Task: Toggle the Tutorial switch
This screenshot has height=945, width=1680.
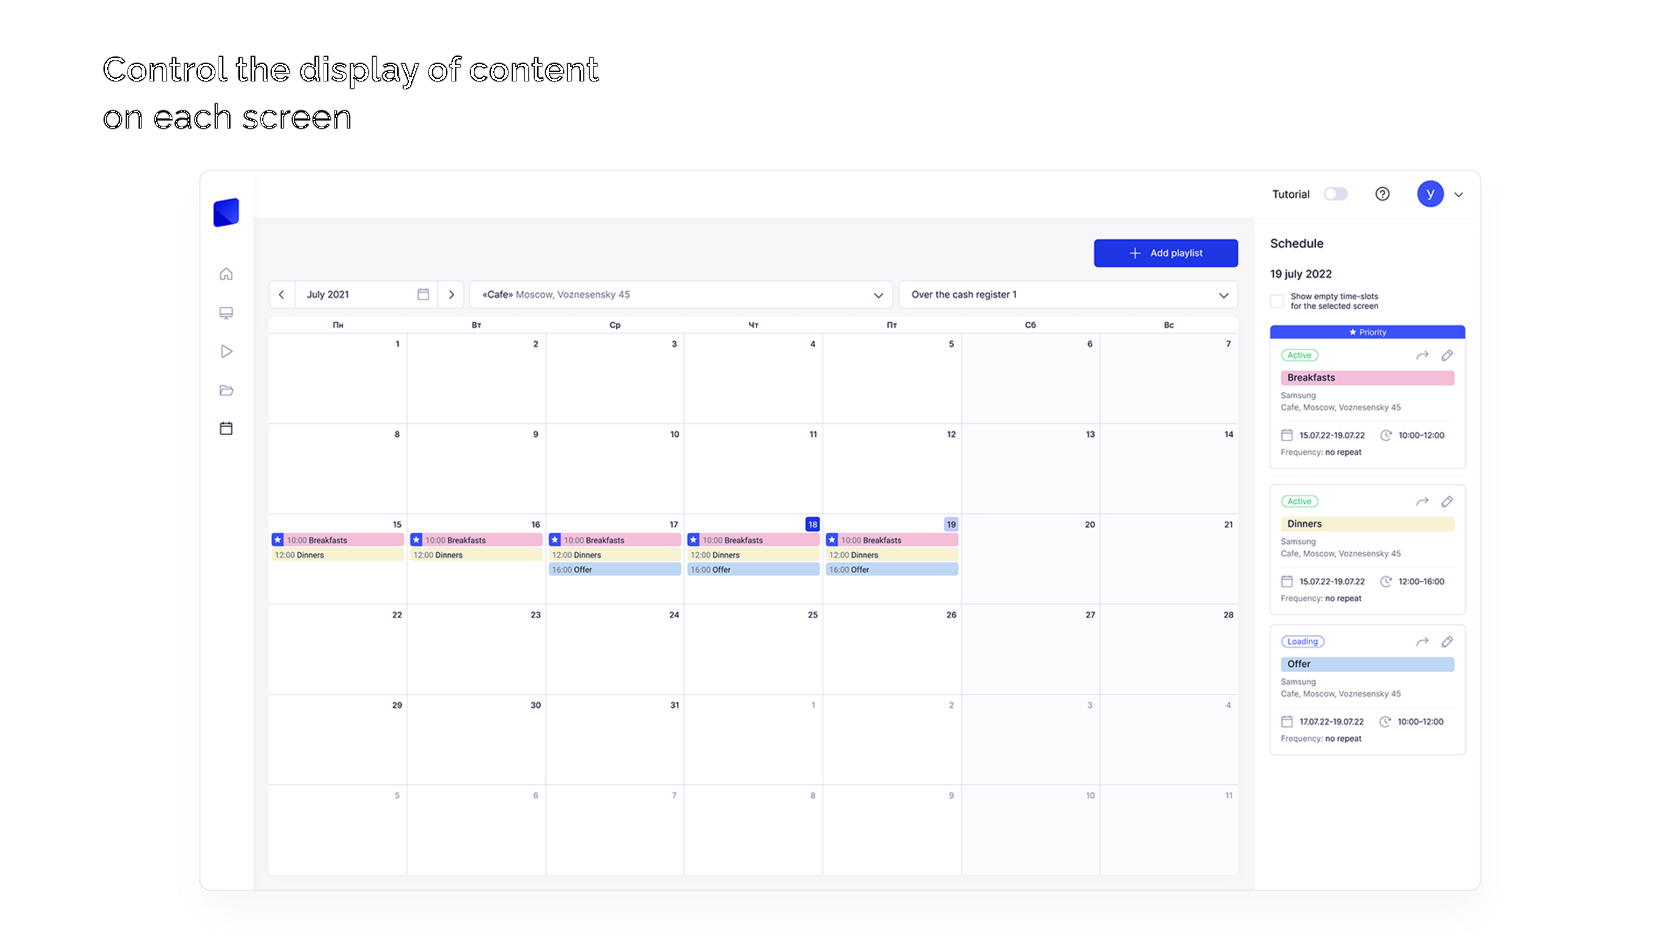Action: 1335,194
